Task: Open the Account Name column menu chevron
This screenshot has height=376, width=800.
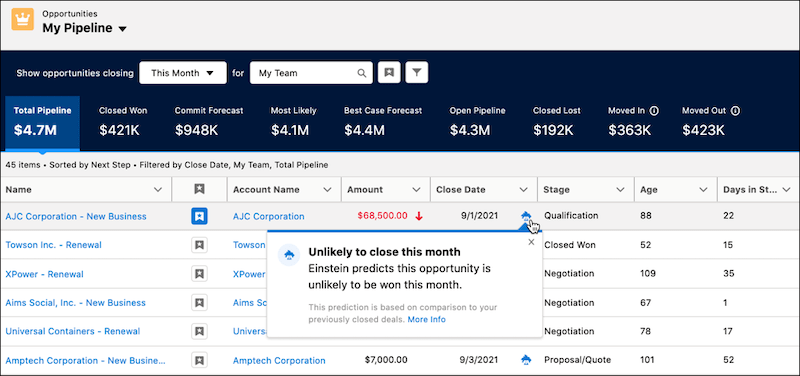Action: (328, 190)
